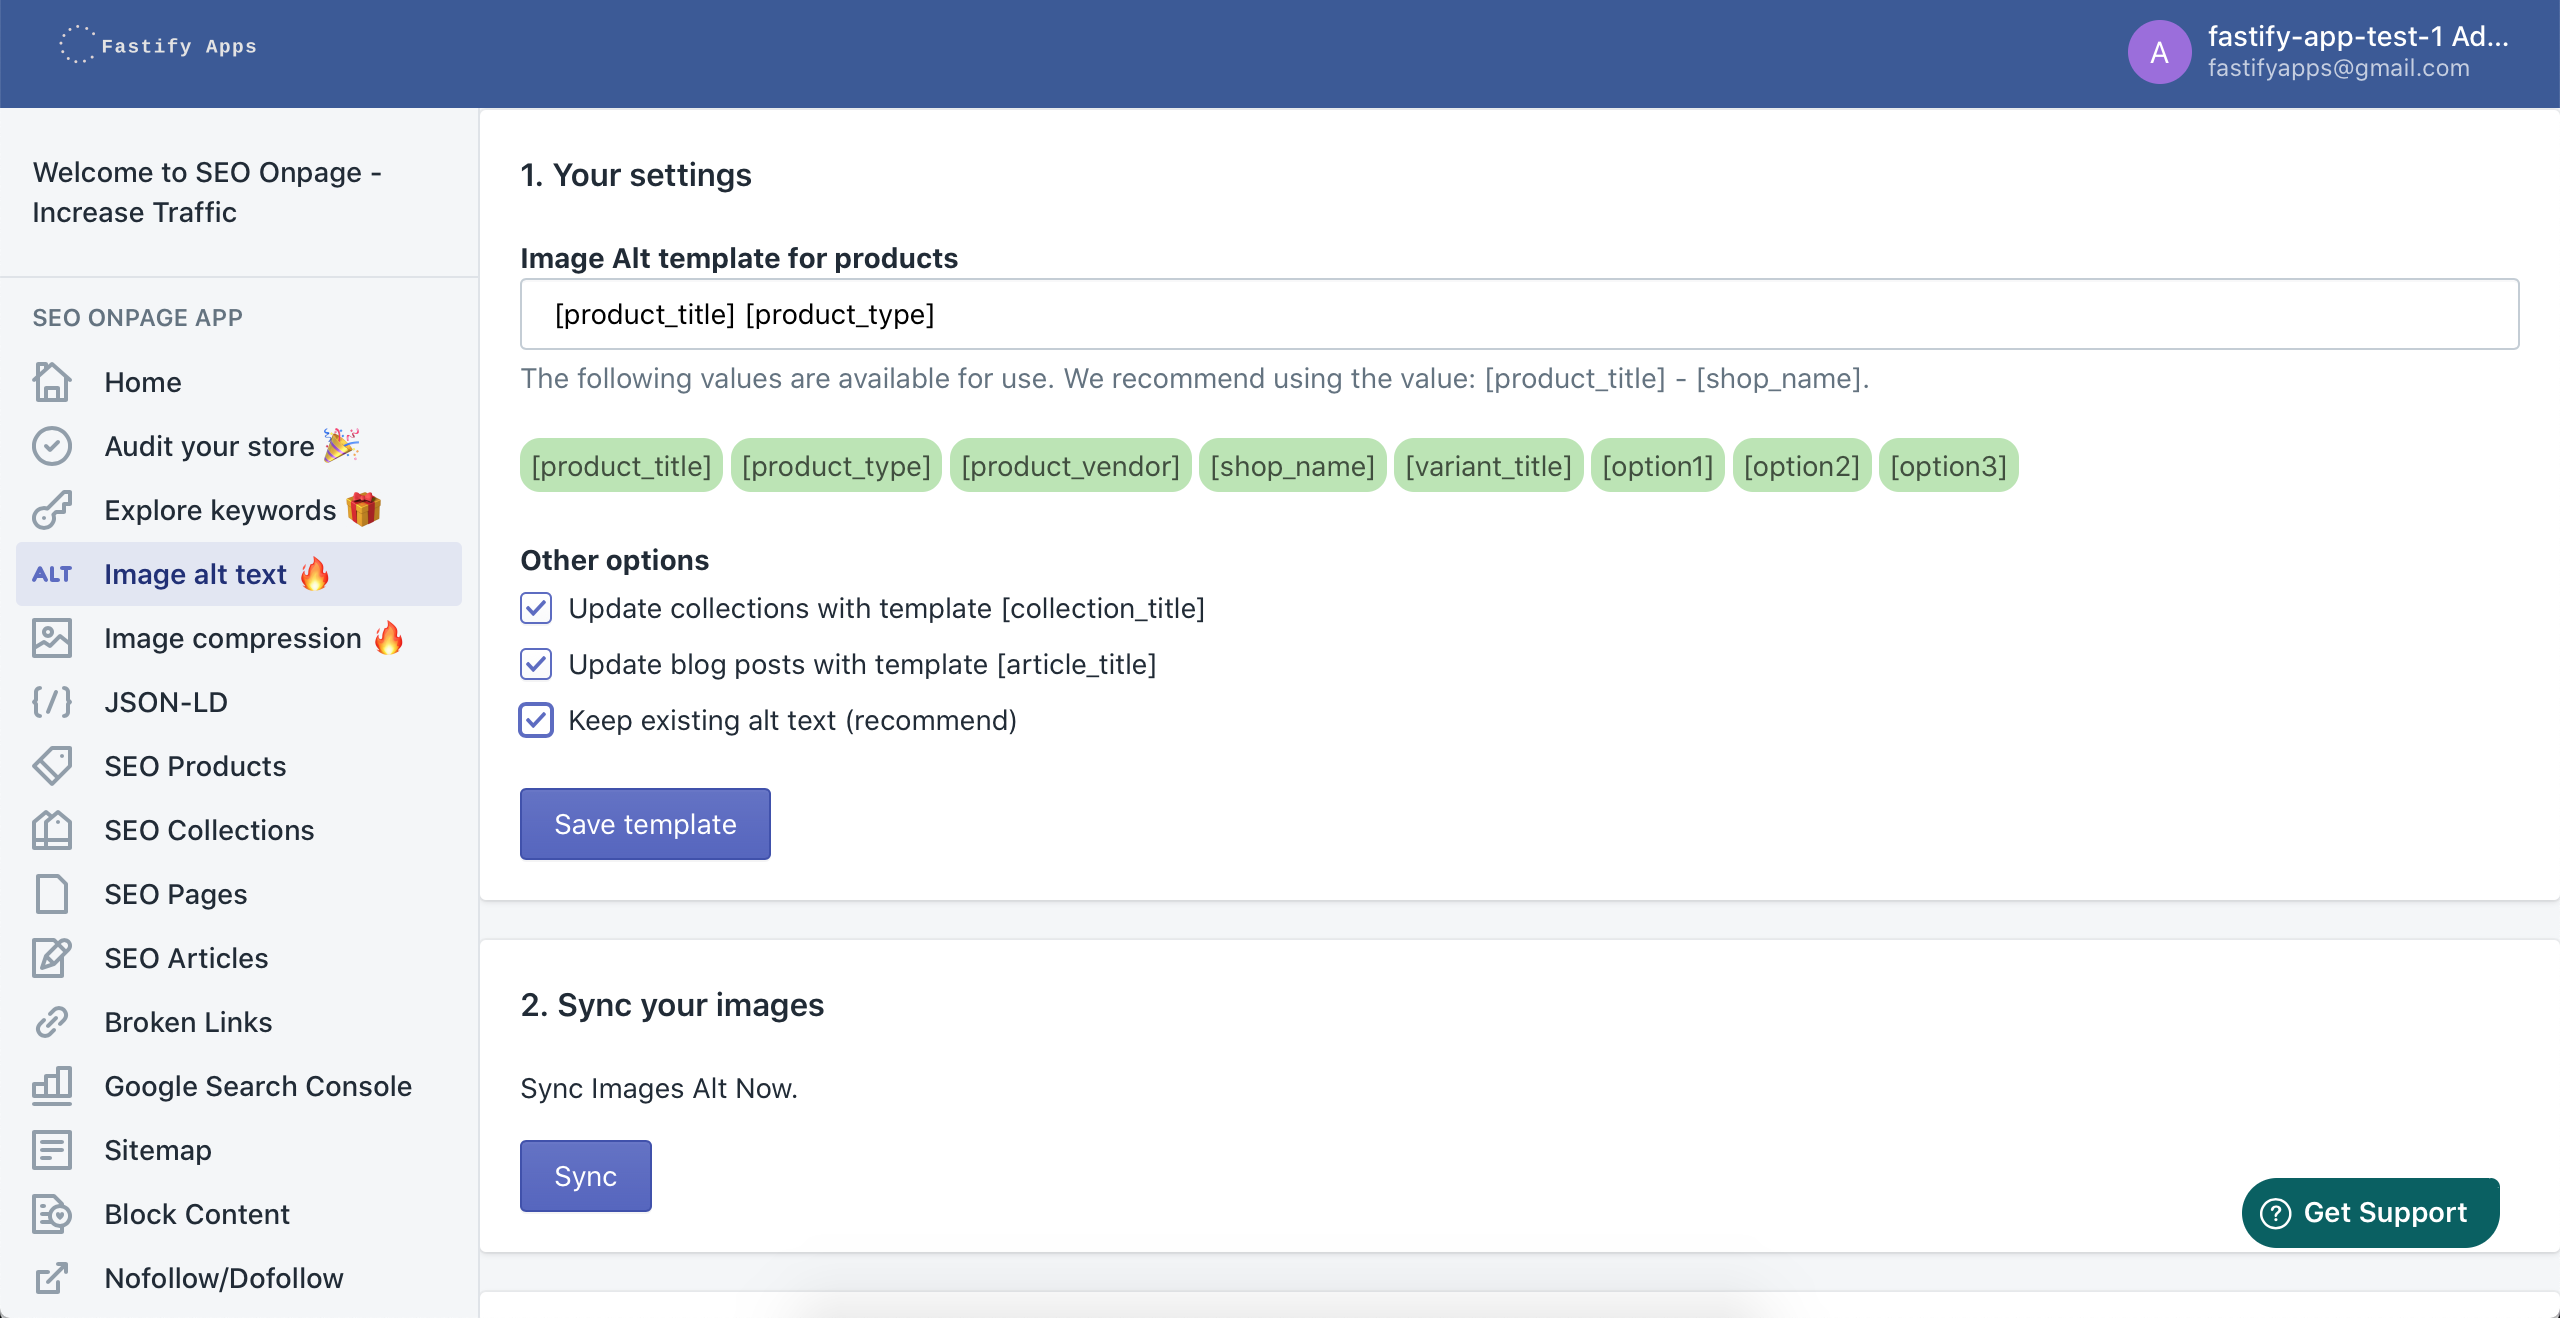
Task: Open Explore keywords page
Action: pos(239,510)
